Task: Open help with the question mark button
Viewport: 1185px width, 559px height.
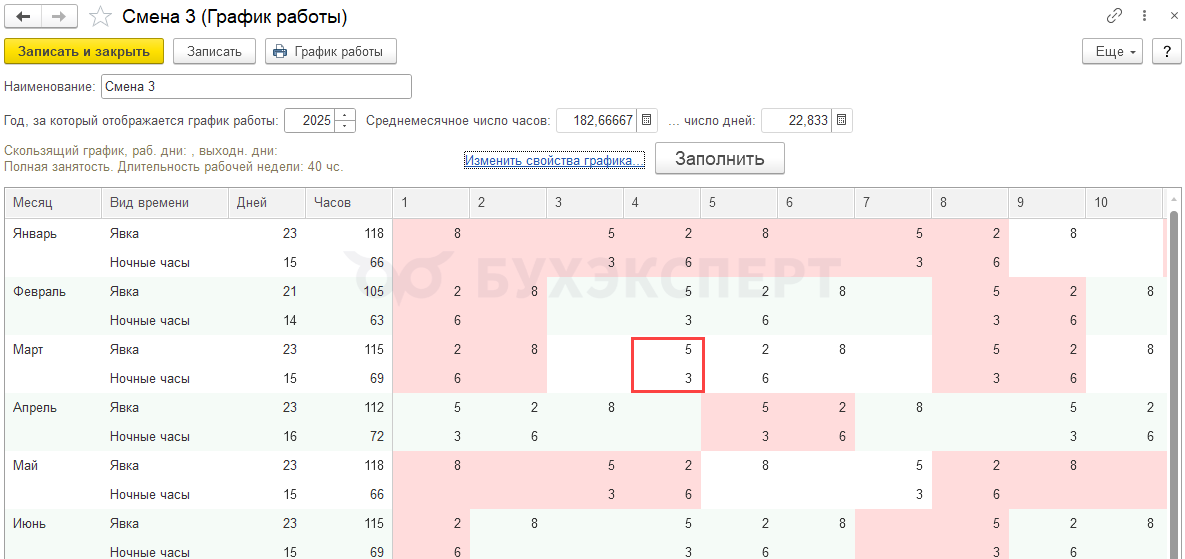Action: tap(1166, 51)
